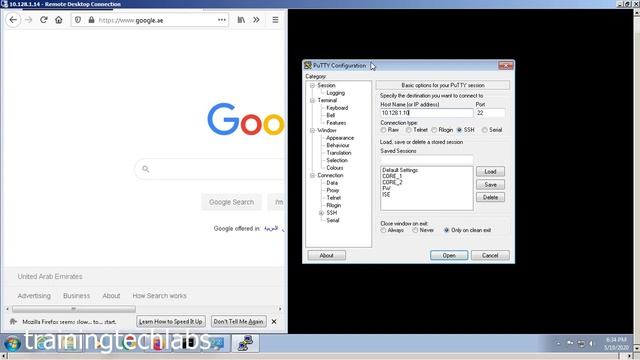The width and height of the screenshot is (640, 360).
Task: Select Translation category in tree
Action: [339, 153]
